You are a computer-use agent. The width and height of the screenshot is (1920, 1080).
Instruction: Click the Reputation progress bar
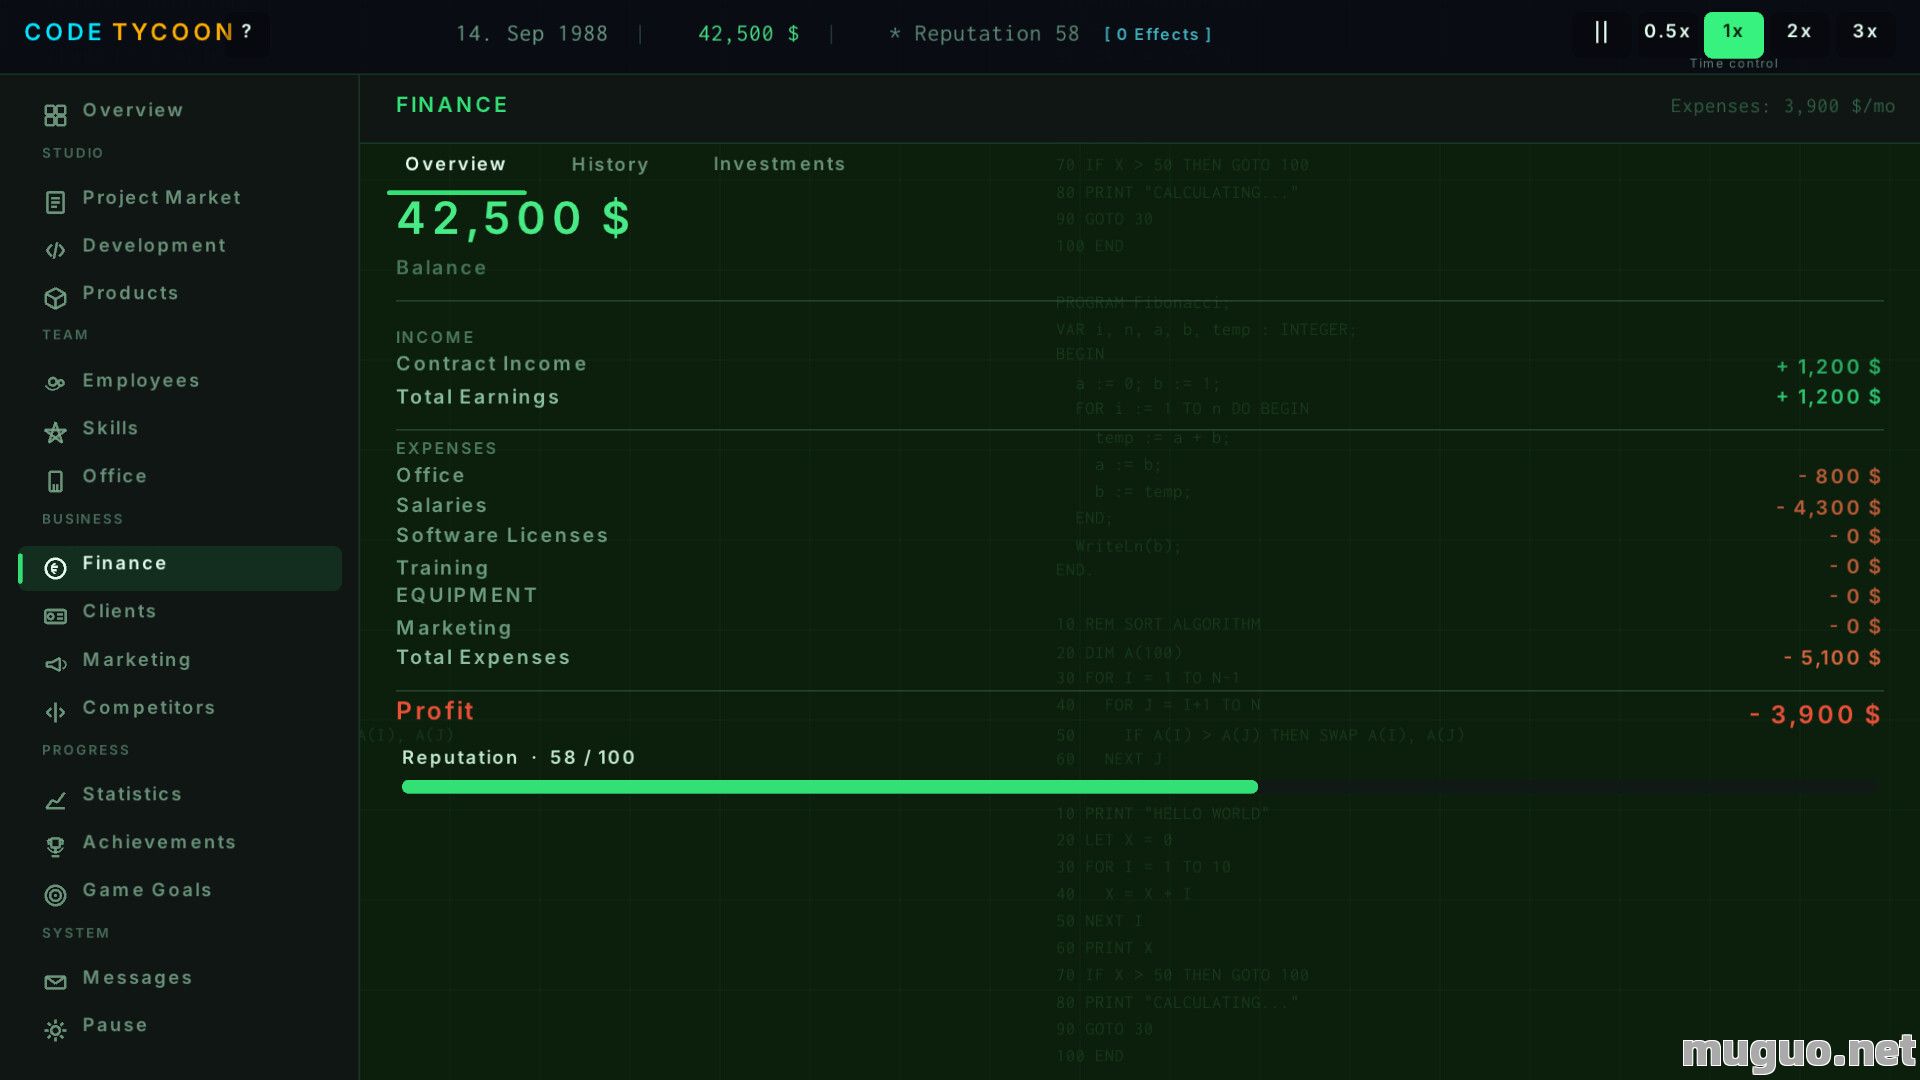pyautogui.click(x=1141, y=788)
